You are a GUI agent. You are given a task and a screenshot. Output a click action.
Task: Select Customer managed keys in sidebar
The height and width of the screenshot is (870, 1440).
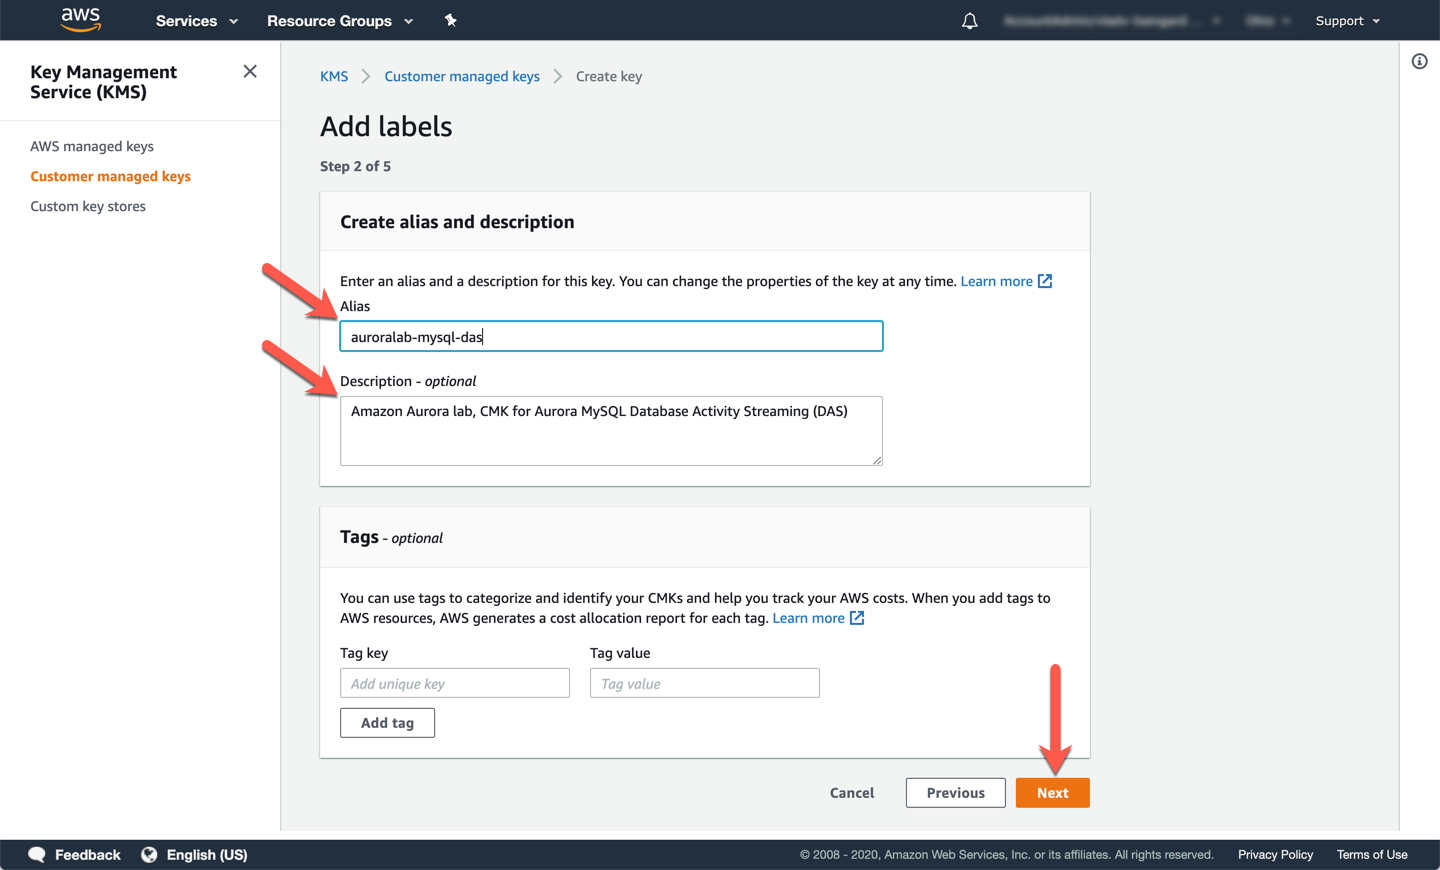coord(110,176)
